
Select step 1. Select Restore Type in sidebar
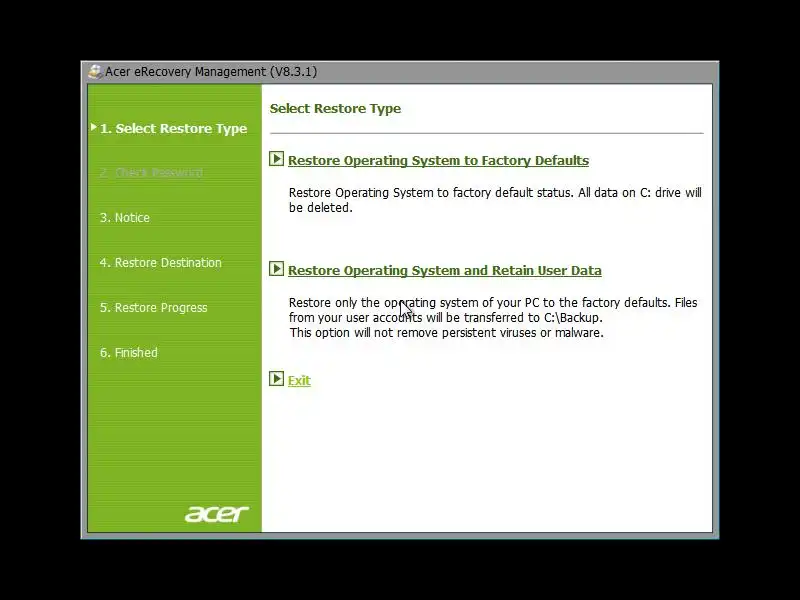tap(173, 129)
